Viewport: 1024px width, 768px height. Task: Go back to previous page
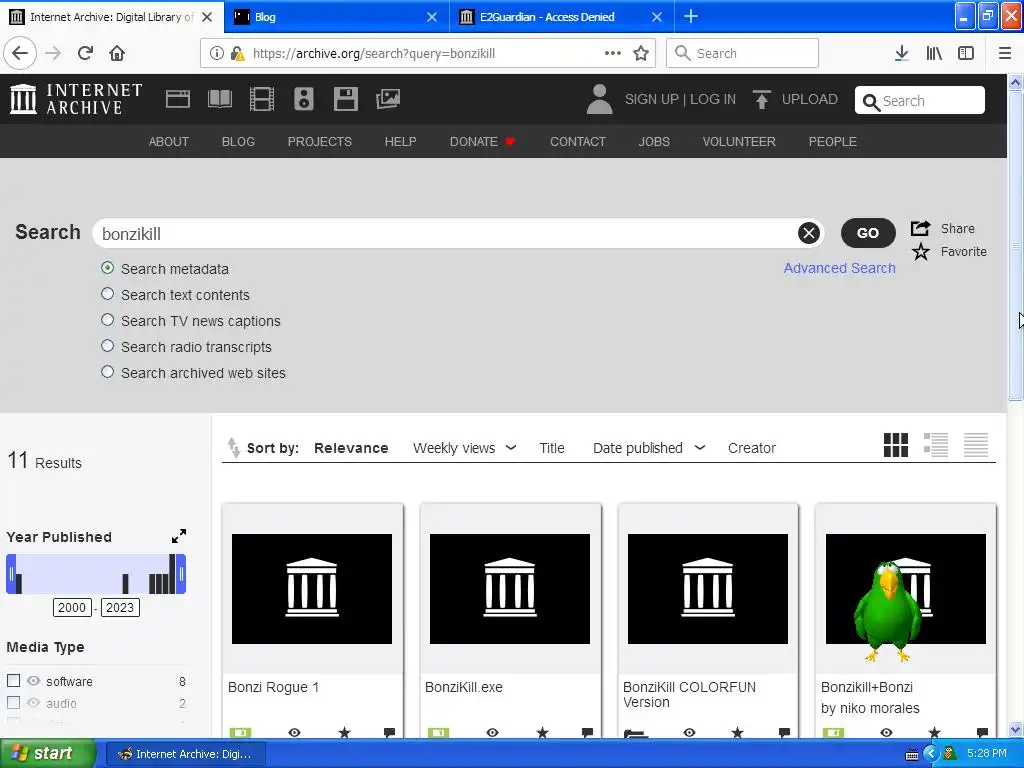tap(20, 54)
